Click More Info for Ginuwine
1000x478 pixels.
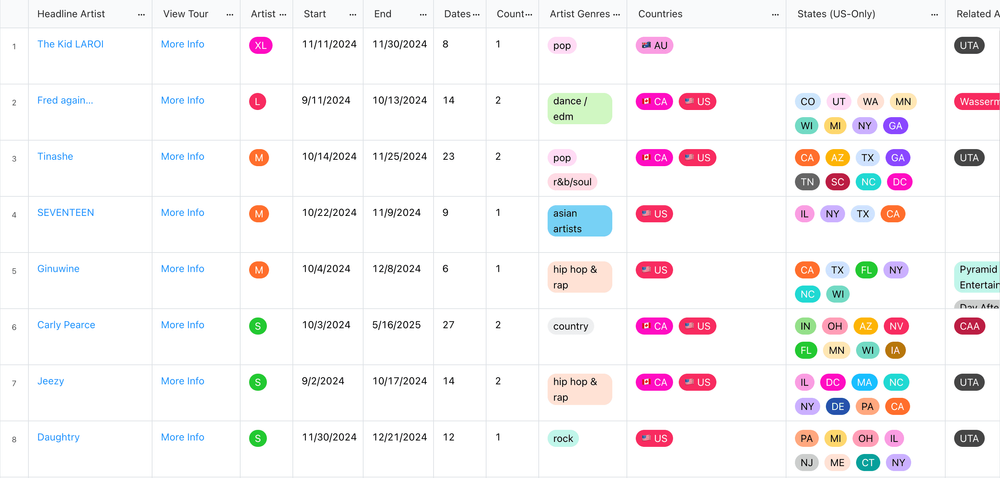182,268
